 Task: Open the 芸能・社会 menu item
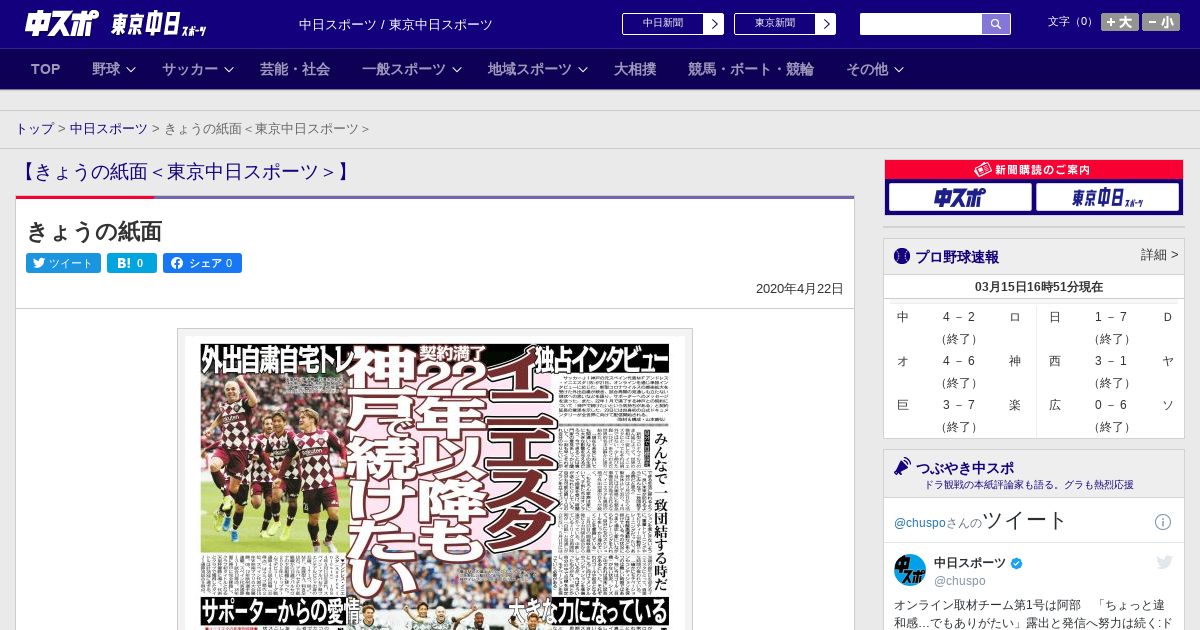coord(295,69)
